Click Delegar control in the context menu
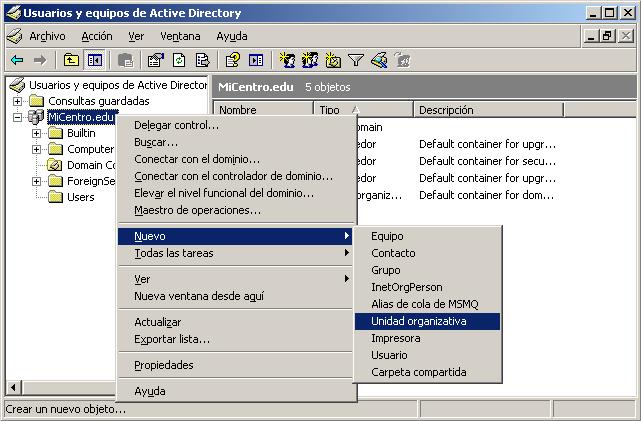This screenshot has width=641, height=421. [x=176, y=125]
